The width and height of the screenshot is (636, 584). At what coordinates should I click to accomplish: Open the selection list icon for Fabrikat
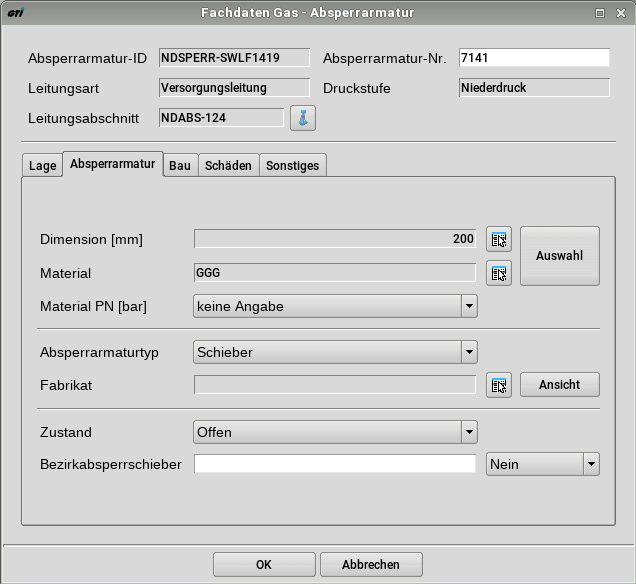tap(498, 385)
